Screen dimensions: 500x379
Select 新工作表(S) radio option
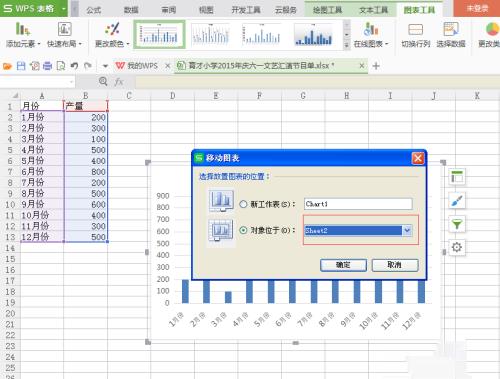coord(243,204)
